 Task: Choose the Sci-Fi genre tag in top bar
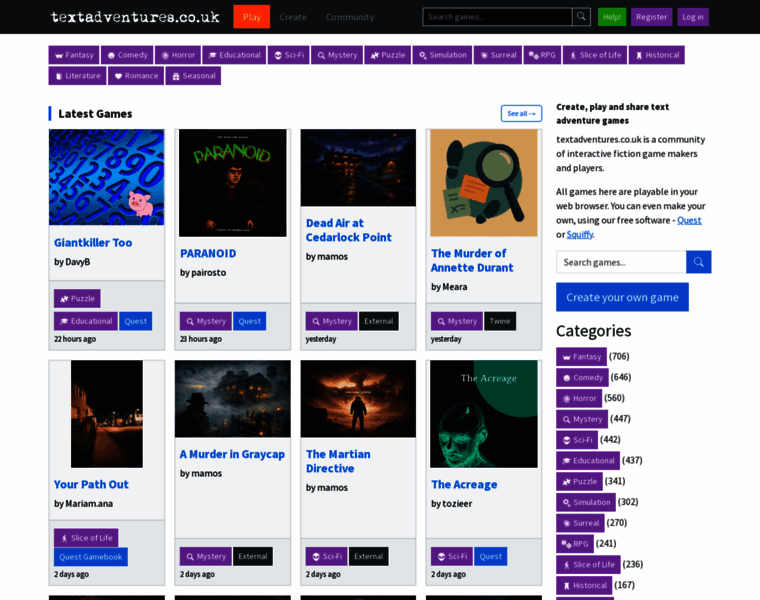[289, 55]
